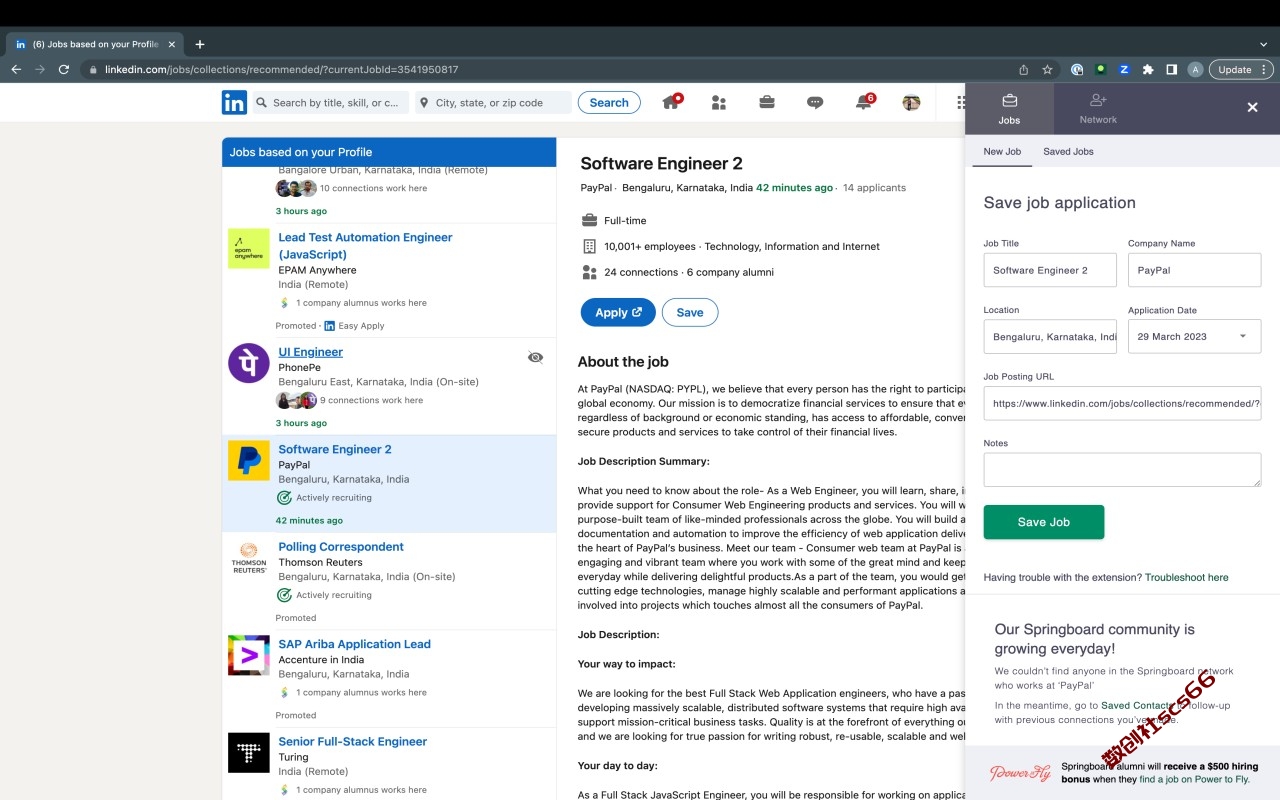
Task: Open SAP Ariba Application Lead job
Action: [x=354, y=644]
